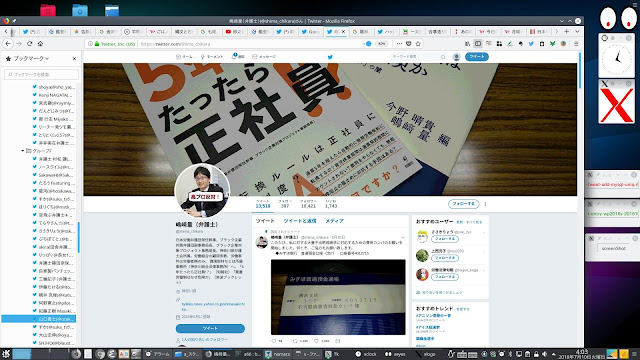Open Firefox hamburger application menu
Screen dimensions: 640x360
[576, 44]
